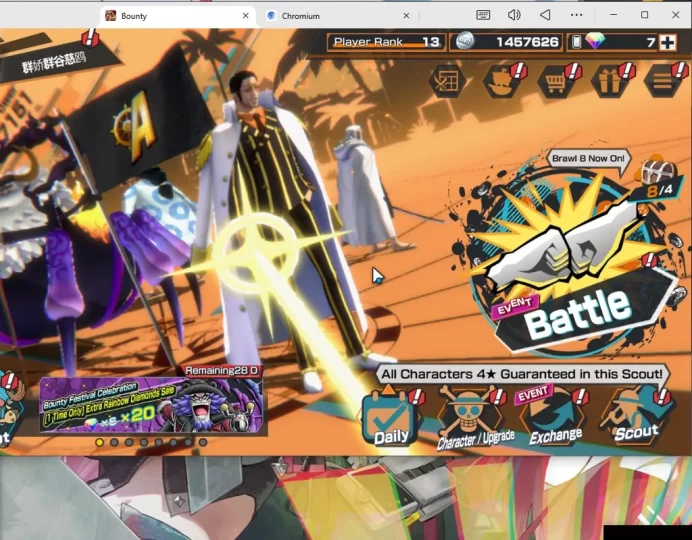Tap the 'Remaining28 D' label
692x540 pixels.
click(222, 371)
